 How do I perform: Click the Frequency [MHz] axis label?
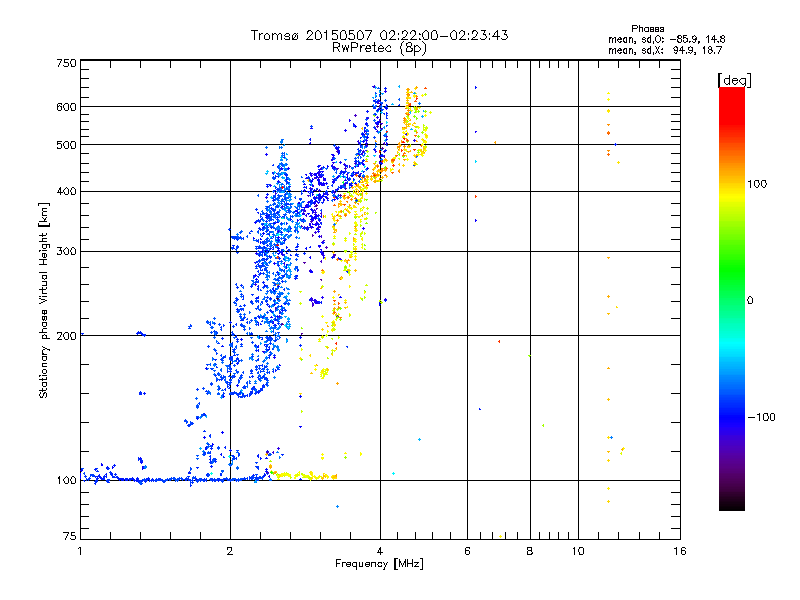[379, 565]
